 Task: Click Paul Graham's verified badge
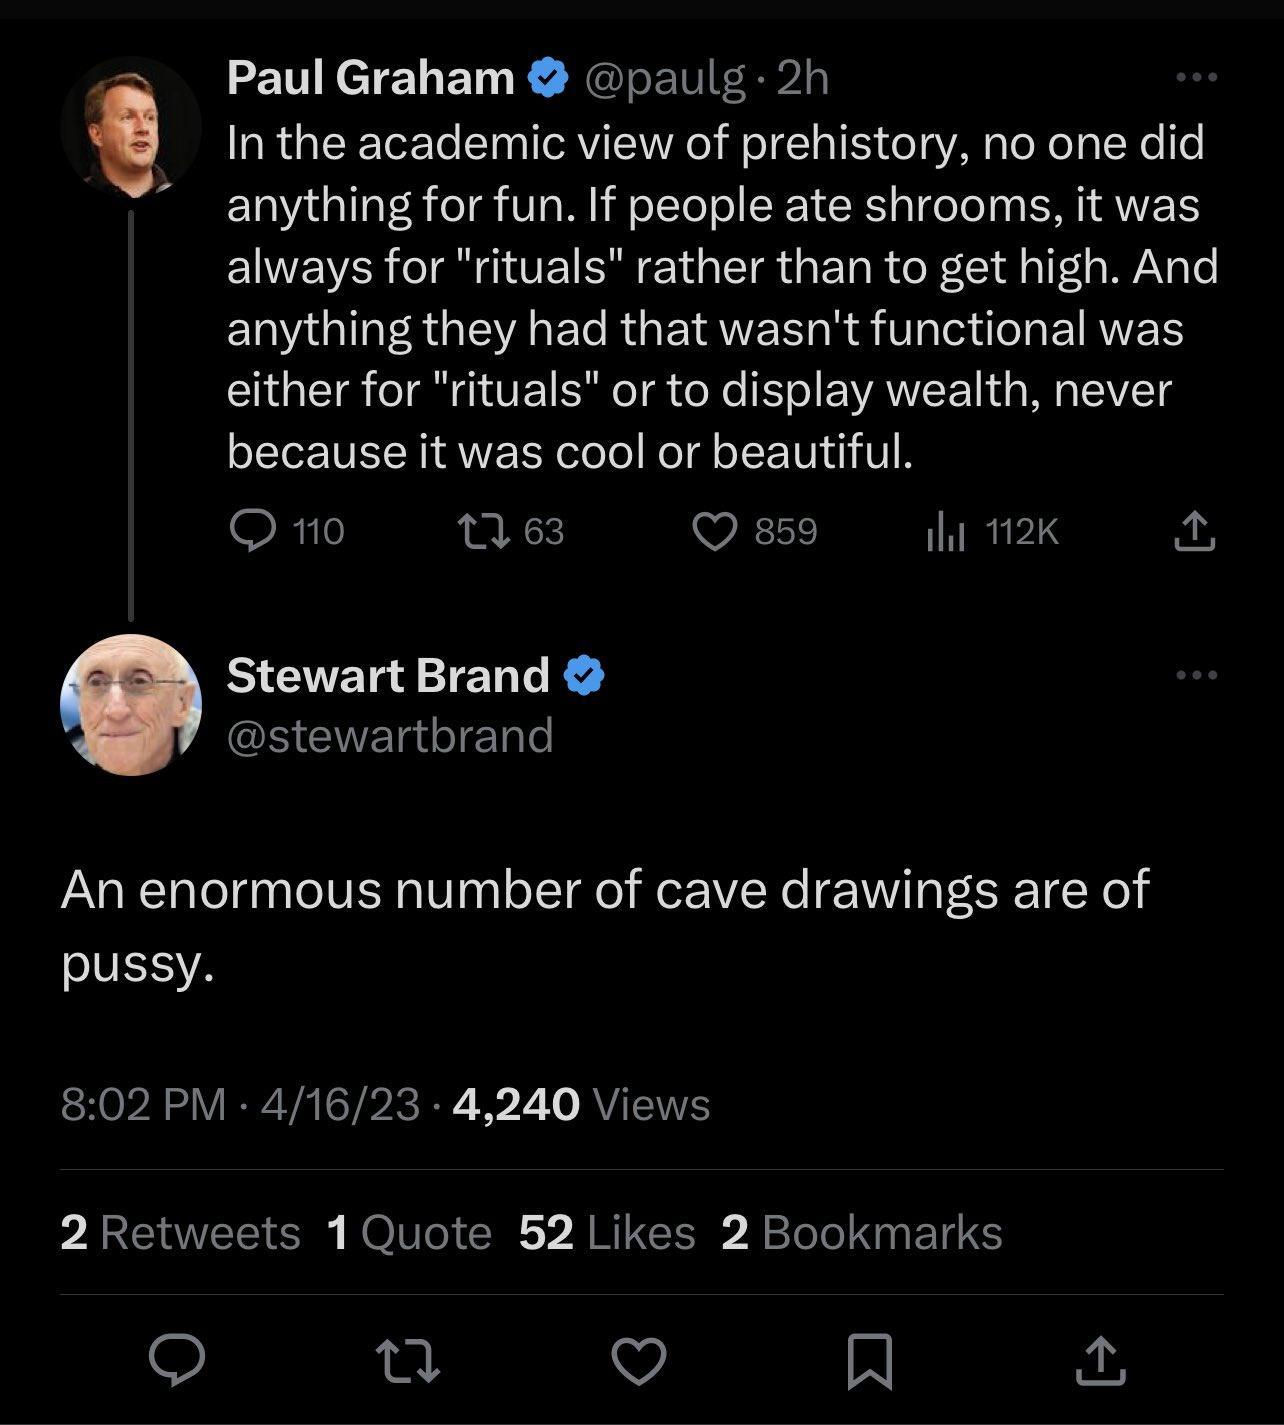point(547,76)
